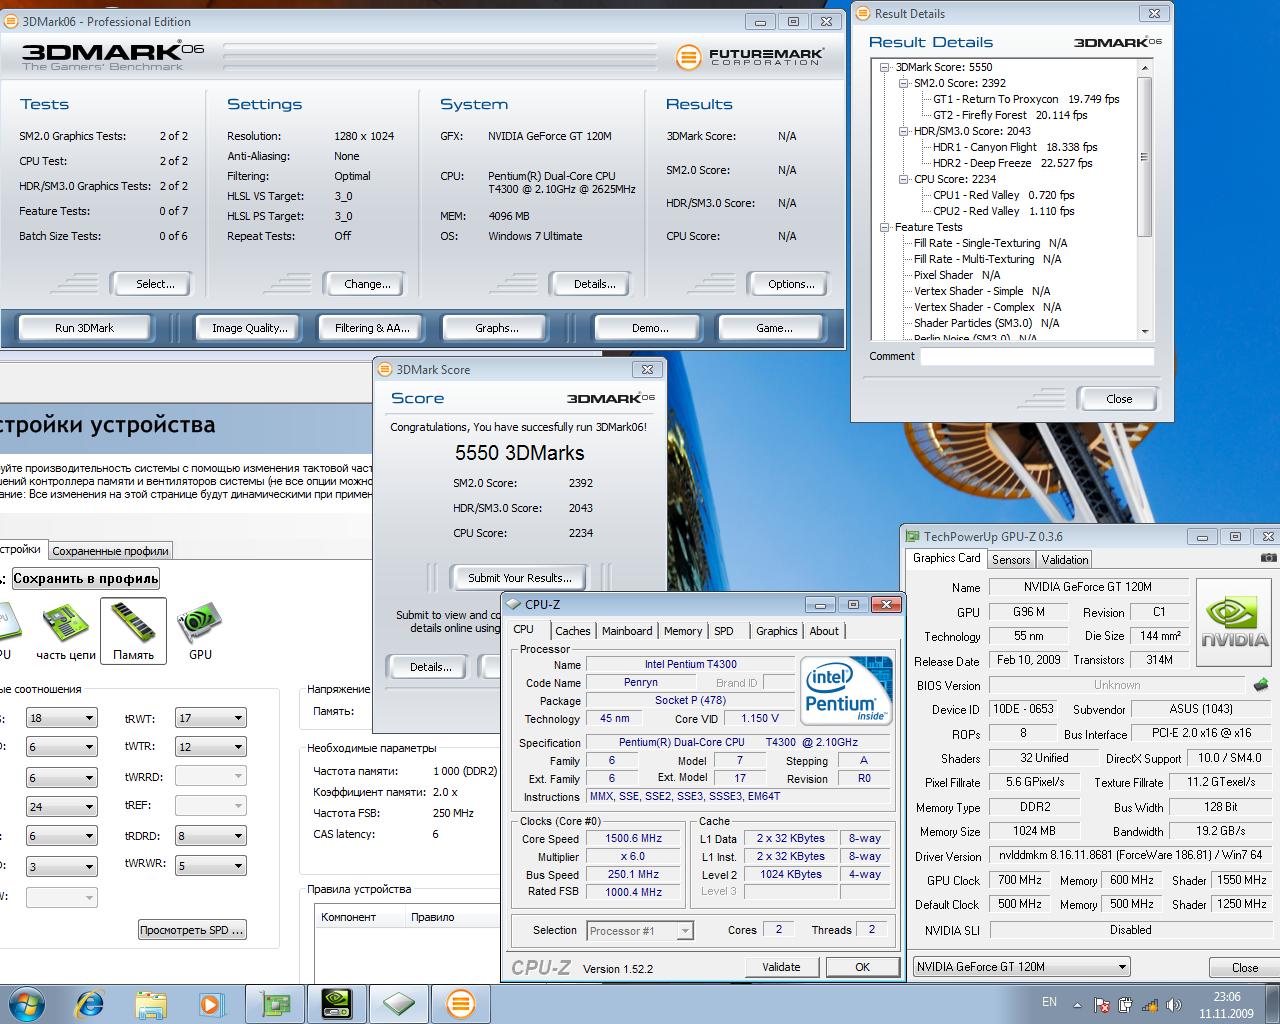
Task: Open the CPU-Z SPD tab
Action: 724,631
